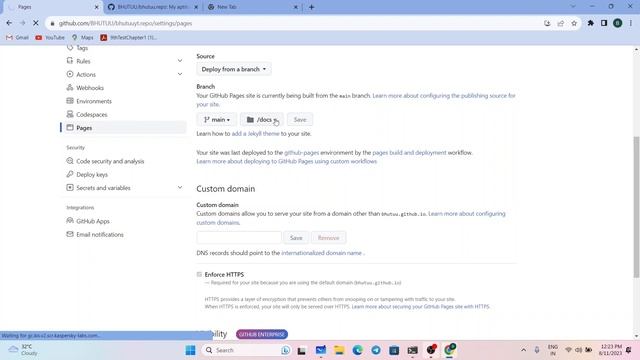Open the Chrome profile avatar
Screen dimensions: 640x360
coord(617,23)
